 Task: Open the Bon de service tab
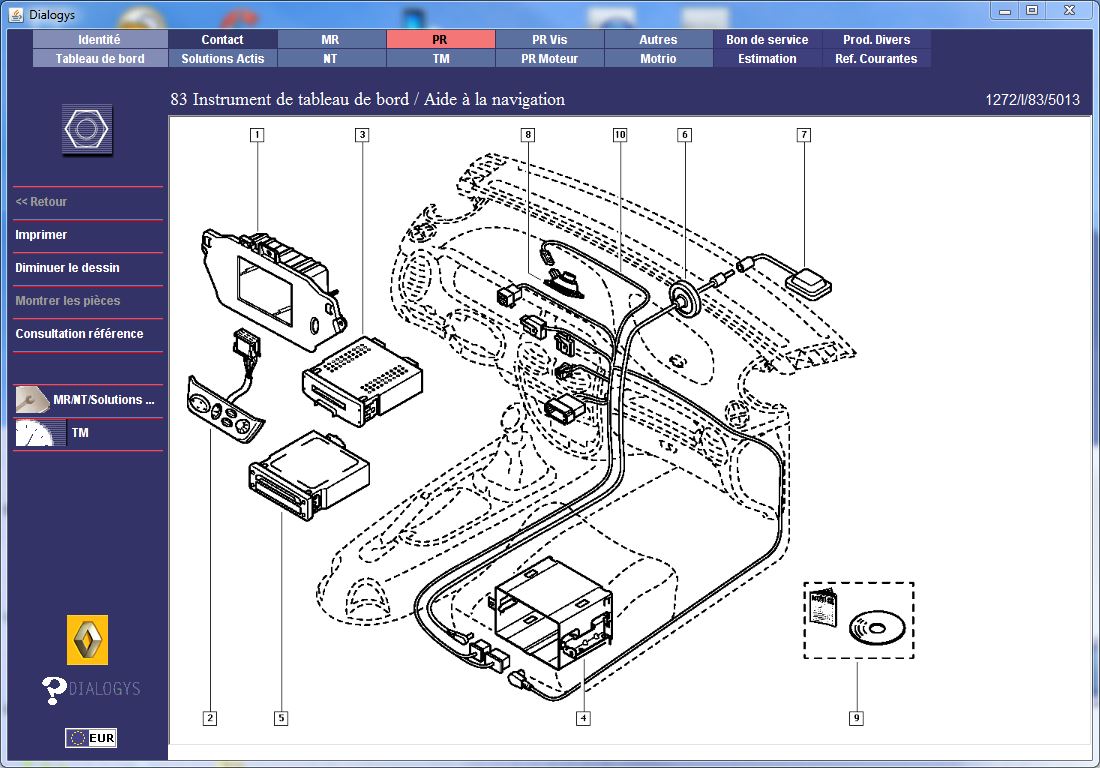[x=767, y=40]
